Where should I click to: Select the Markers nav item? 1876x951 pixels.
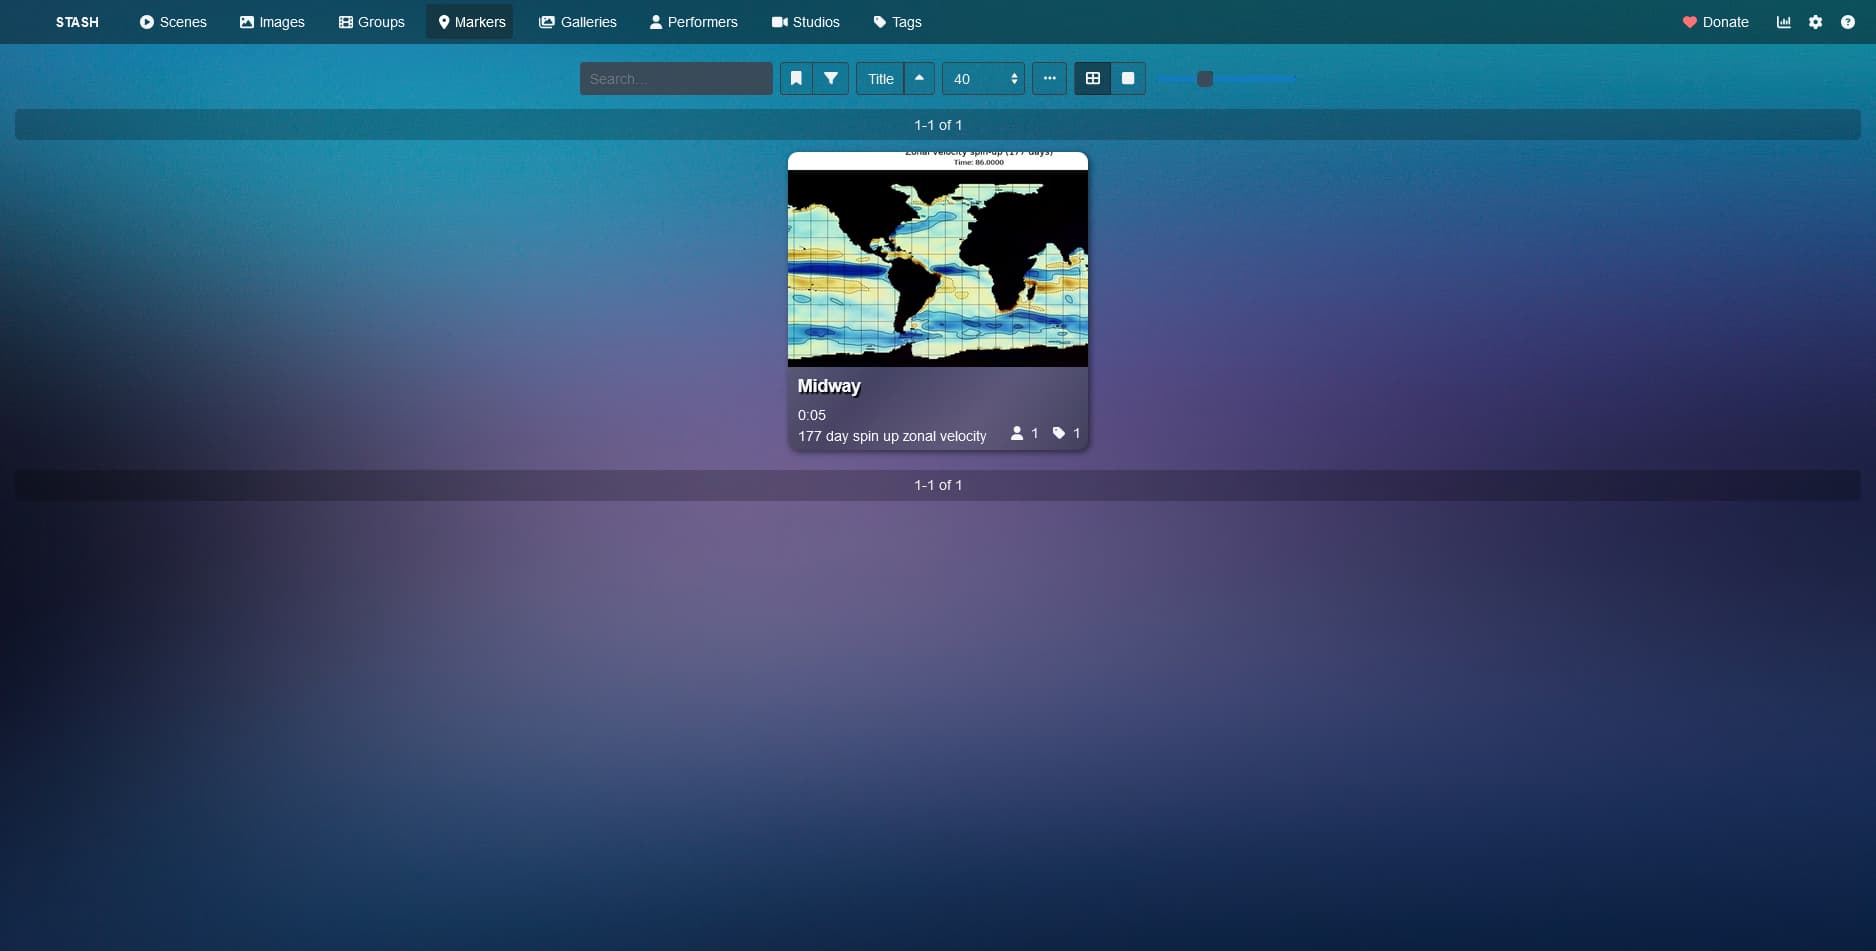470,22
